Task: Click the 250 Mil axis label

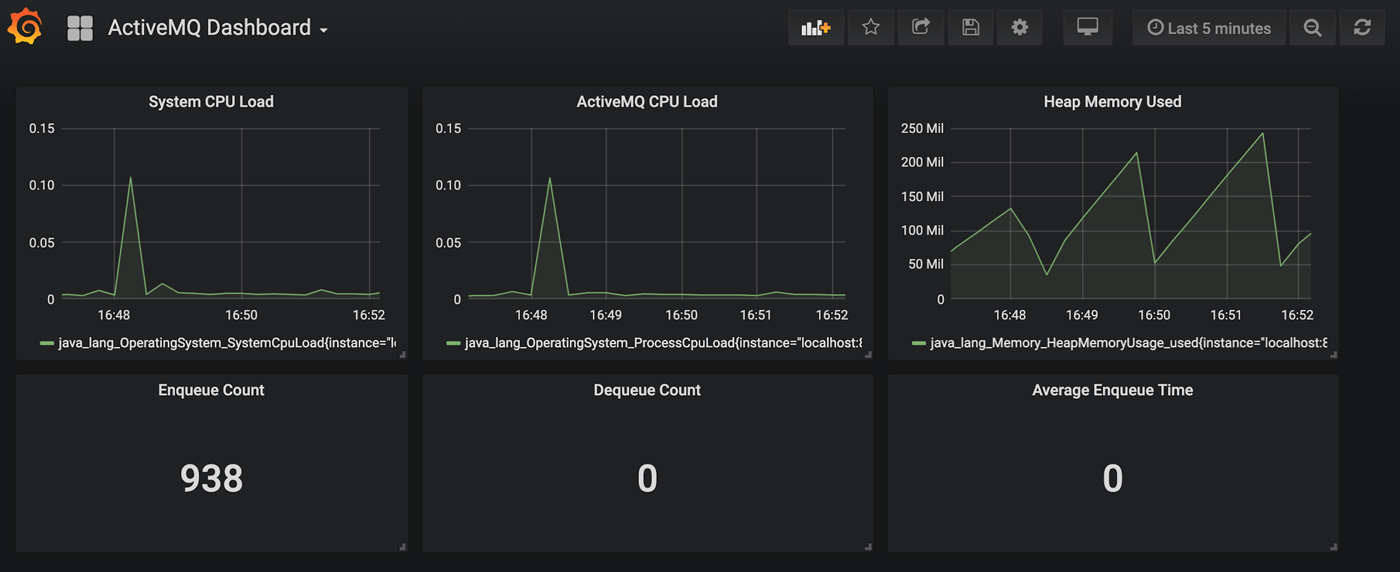Action: (x=922, y=128)
